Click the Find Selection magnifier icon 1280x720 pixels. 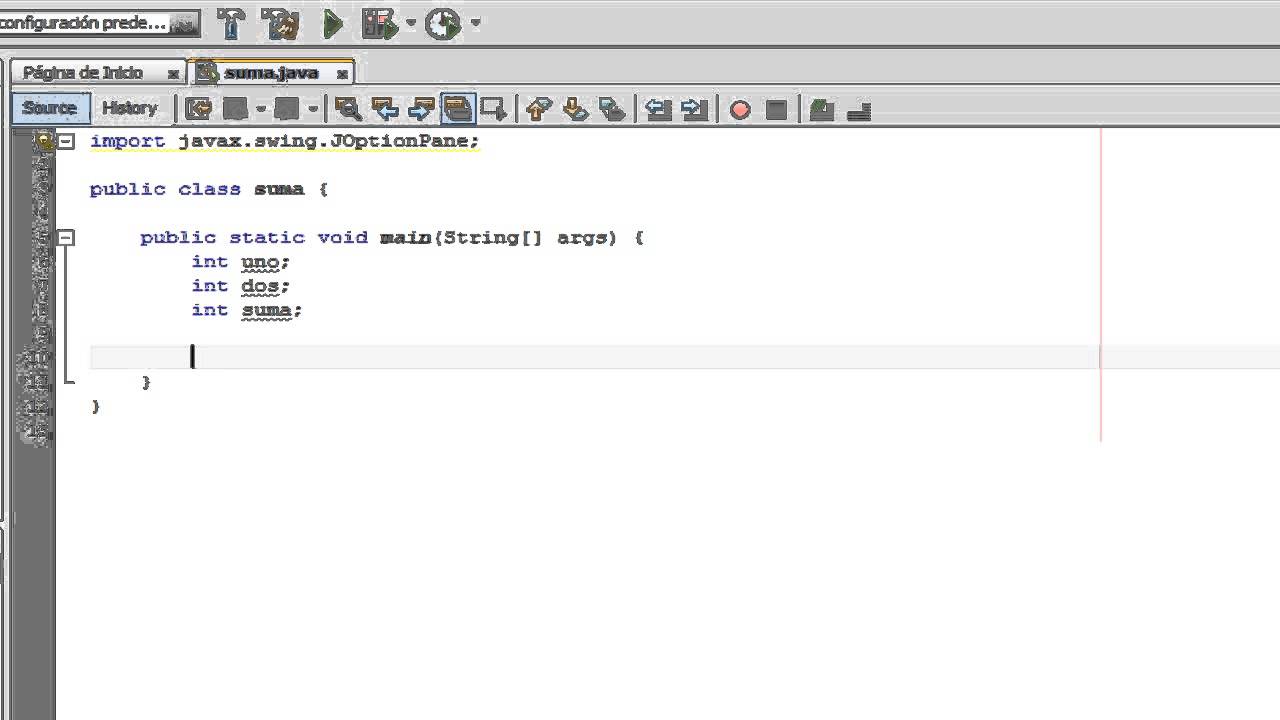coord(348,109)
